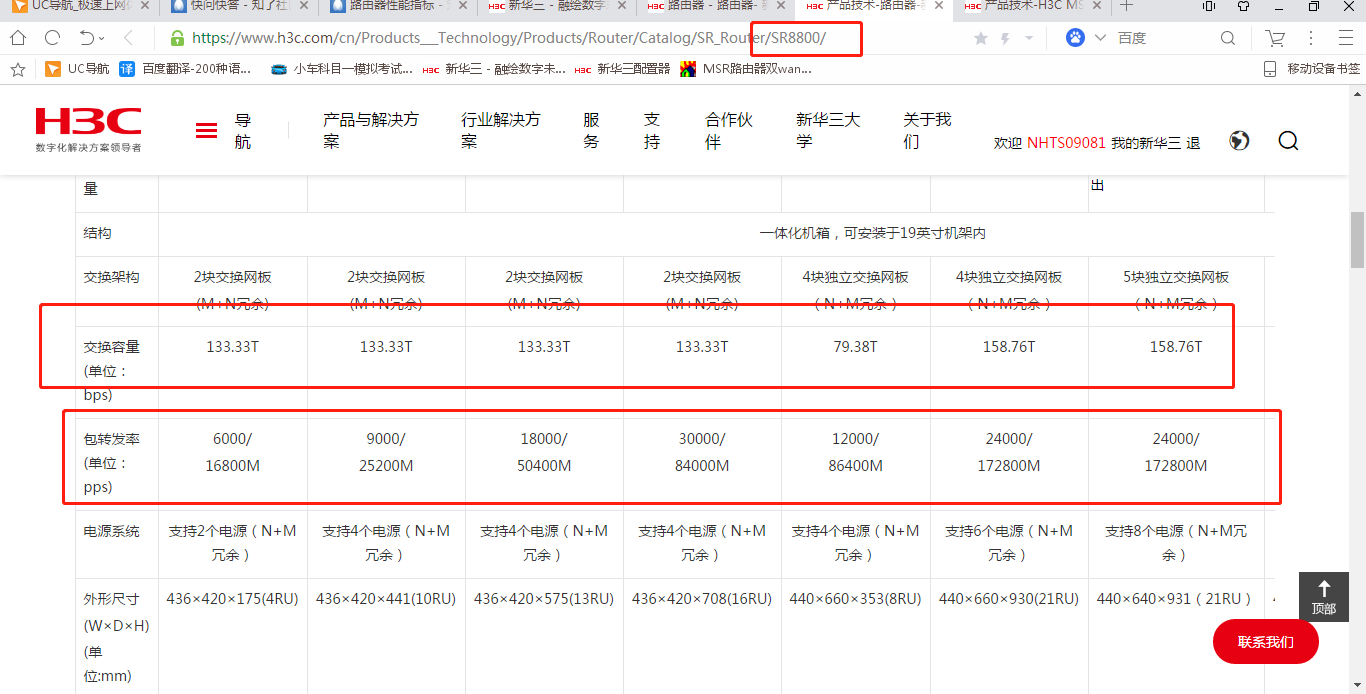Open 关于我们 menu
This screenshot has width=1366, height=694.
click(x=927, y=130)
